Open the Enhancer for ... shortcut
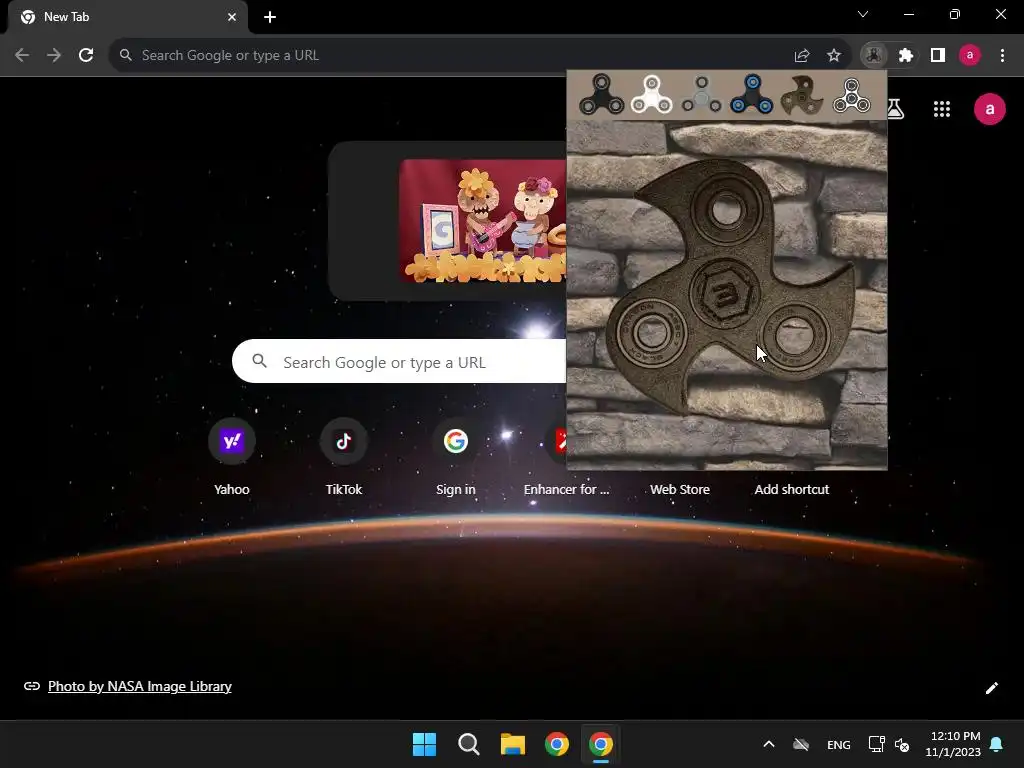1024x768 pixels. [x=566, y=488]
